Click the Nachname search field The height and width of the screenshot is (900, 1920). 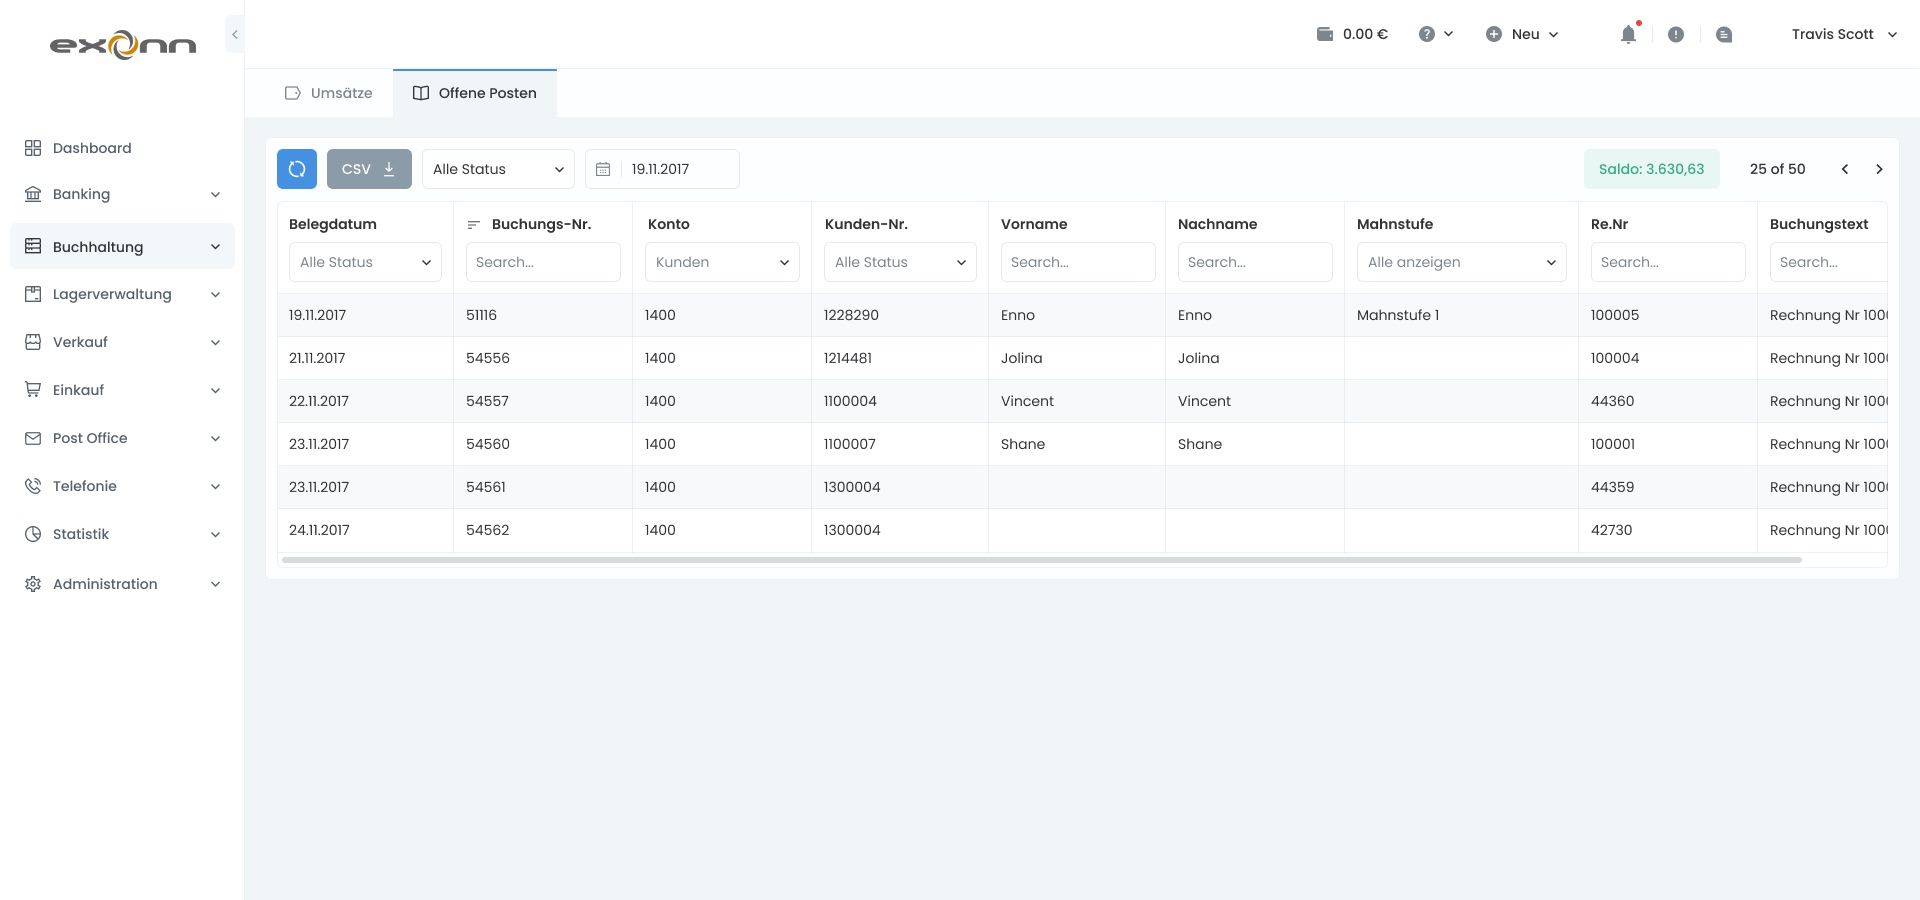coord(1255,262)
